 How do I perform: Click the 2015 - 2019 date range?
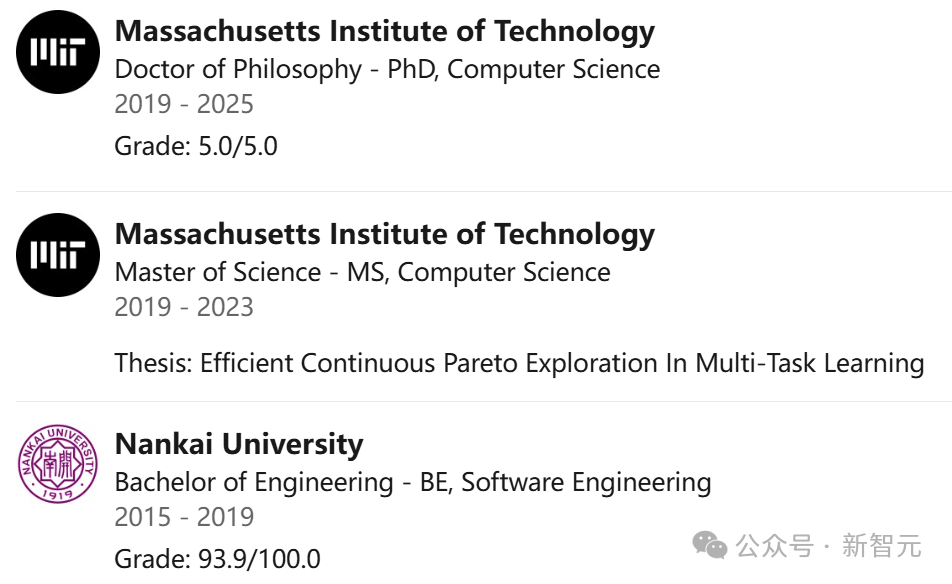[184, 517]
